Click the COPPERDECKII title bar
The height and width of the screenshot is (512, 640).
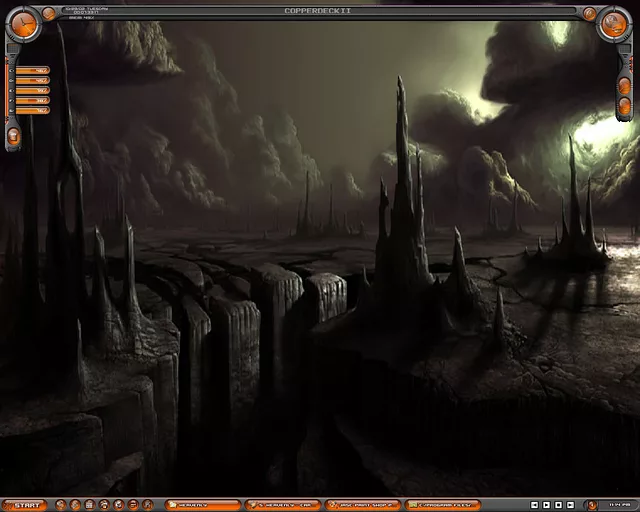tap(319, 11)
